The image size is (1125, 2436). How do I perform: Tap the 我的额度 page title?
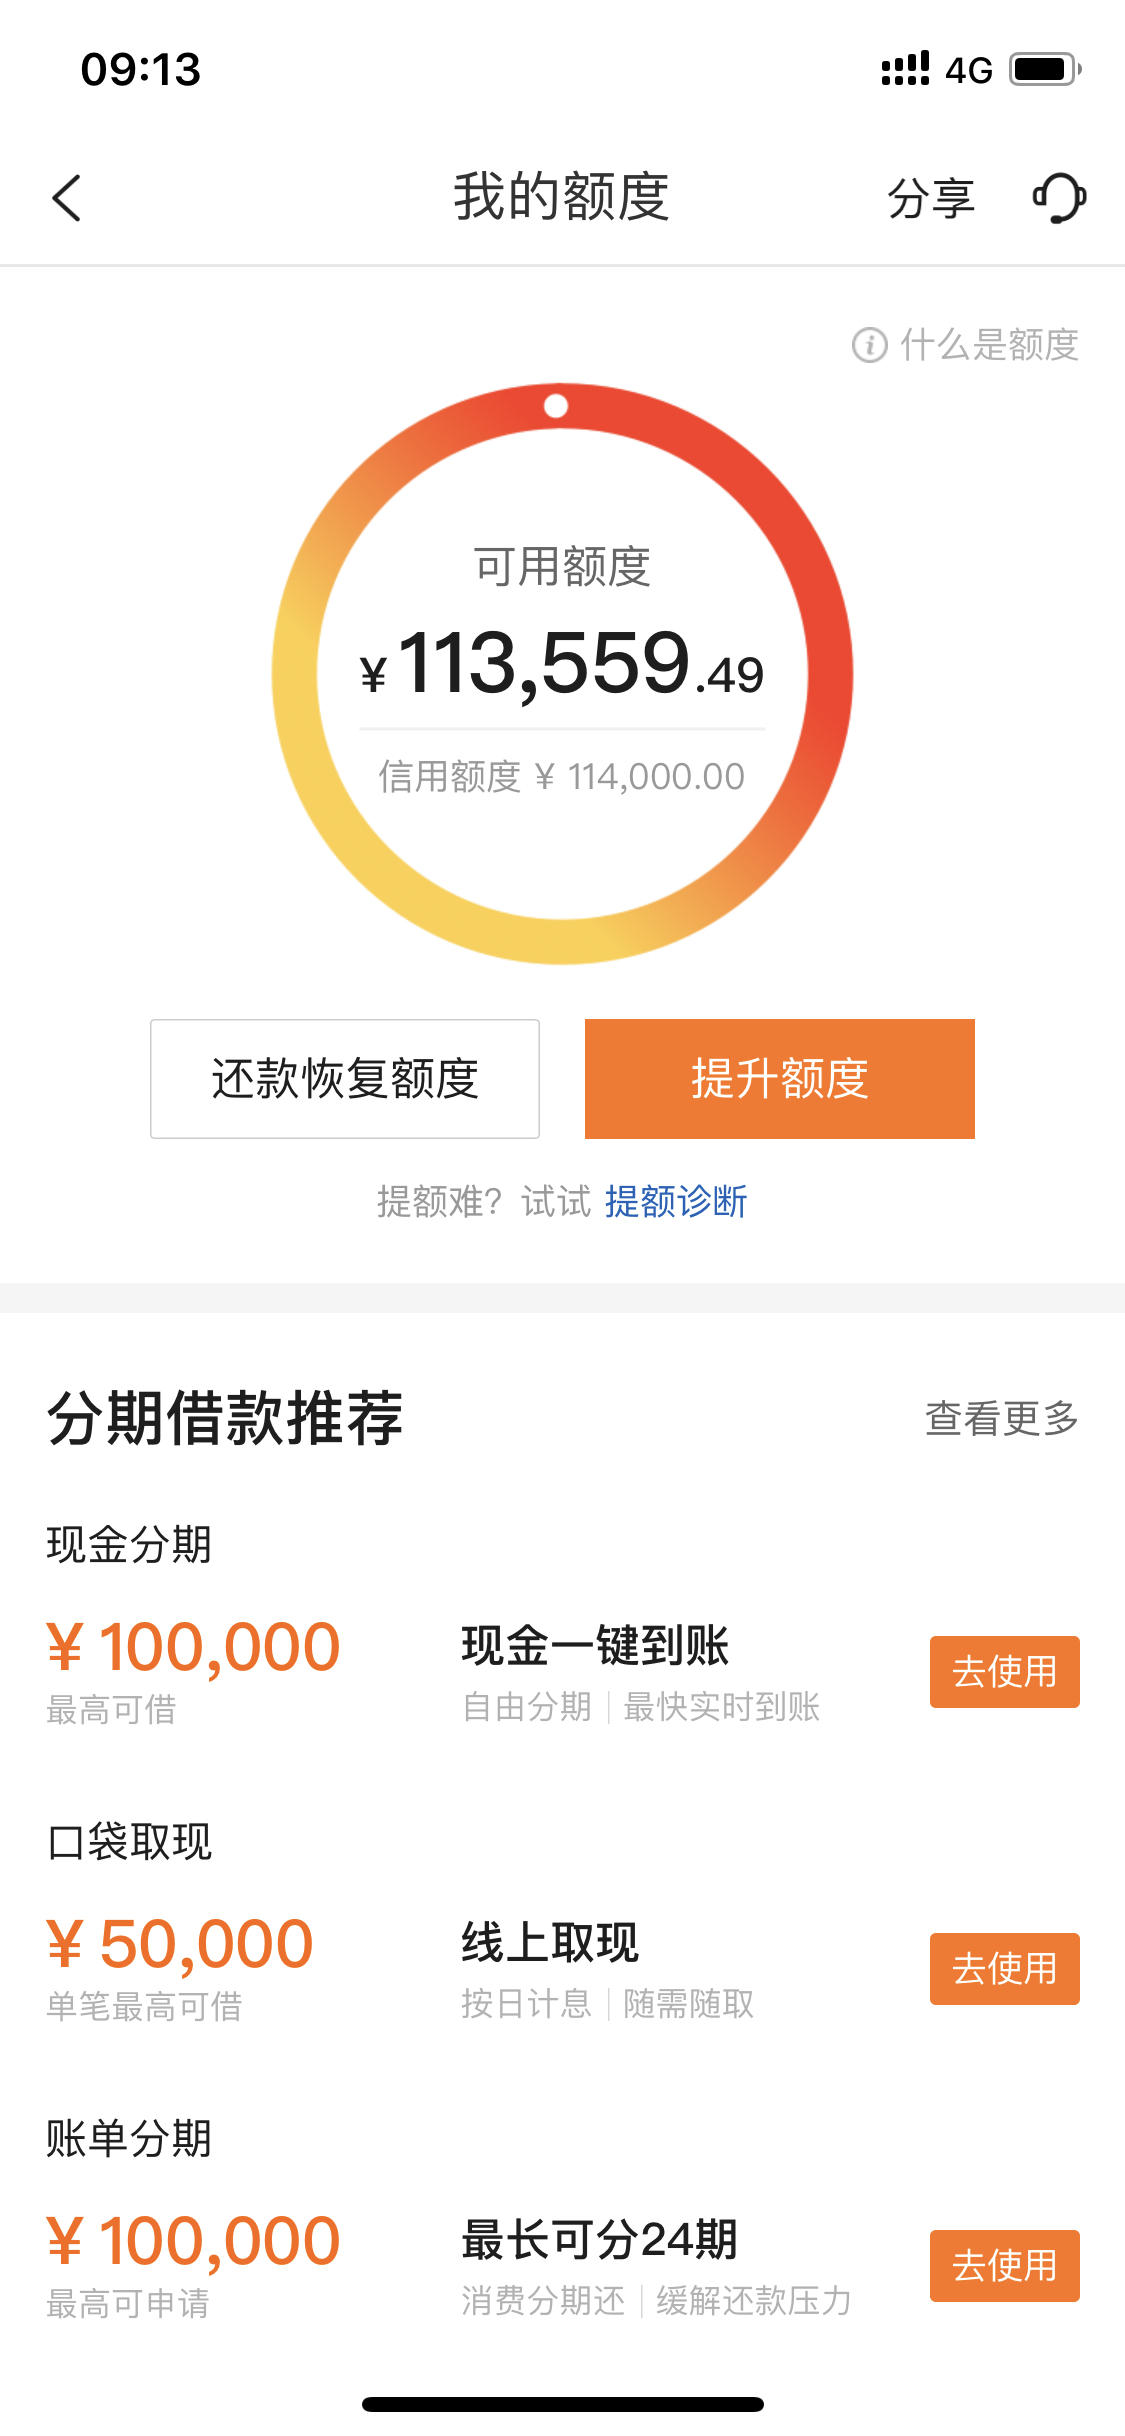pyautogui.click(x=561, y=196)
